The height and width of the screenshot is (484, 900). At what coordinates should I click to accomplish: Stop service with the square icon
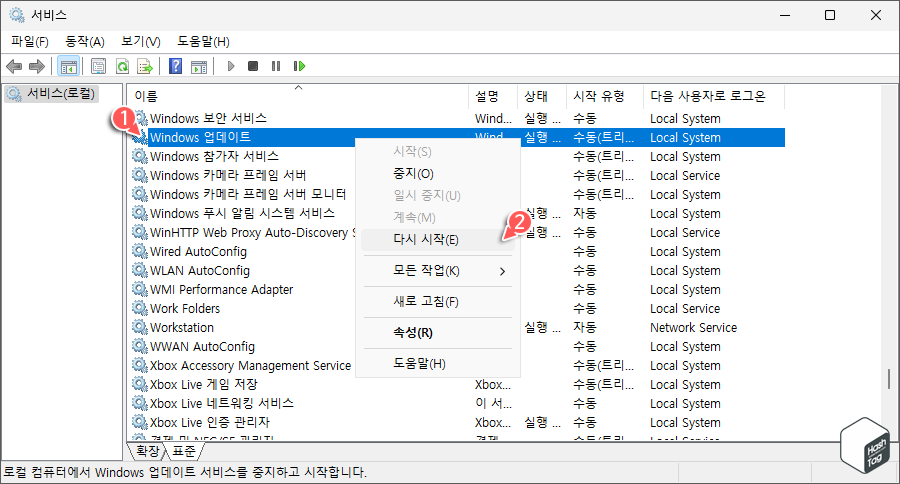(253, 67)
